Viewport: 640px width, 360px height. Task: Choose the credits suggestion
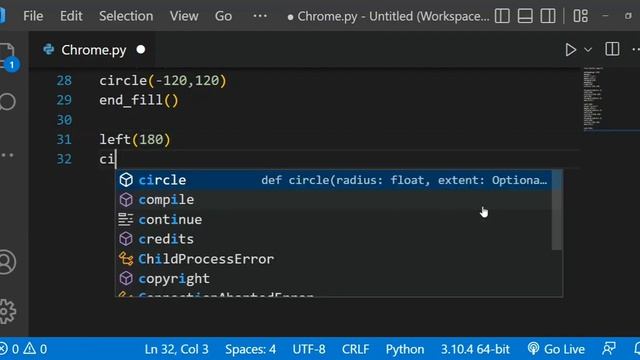click(x=334, y=239)
